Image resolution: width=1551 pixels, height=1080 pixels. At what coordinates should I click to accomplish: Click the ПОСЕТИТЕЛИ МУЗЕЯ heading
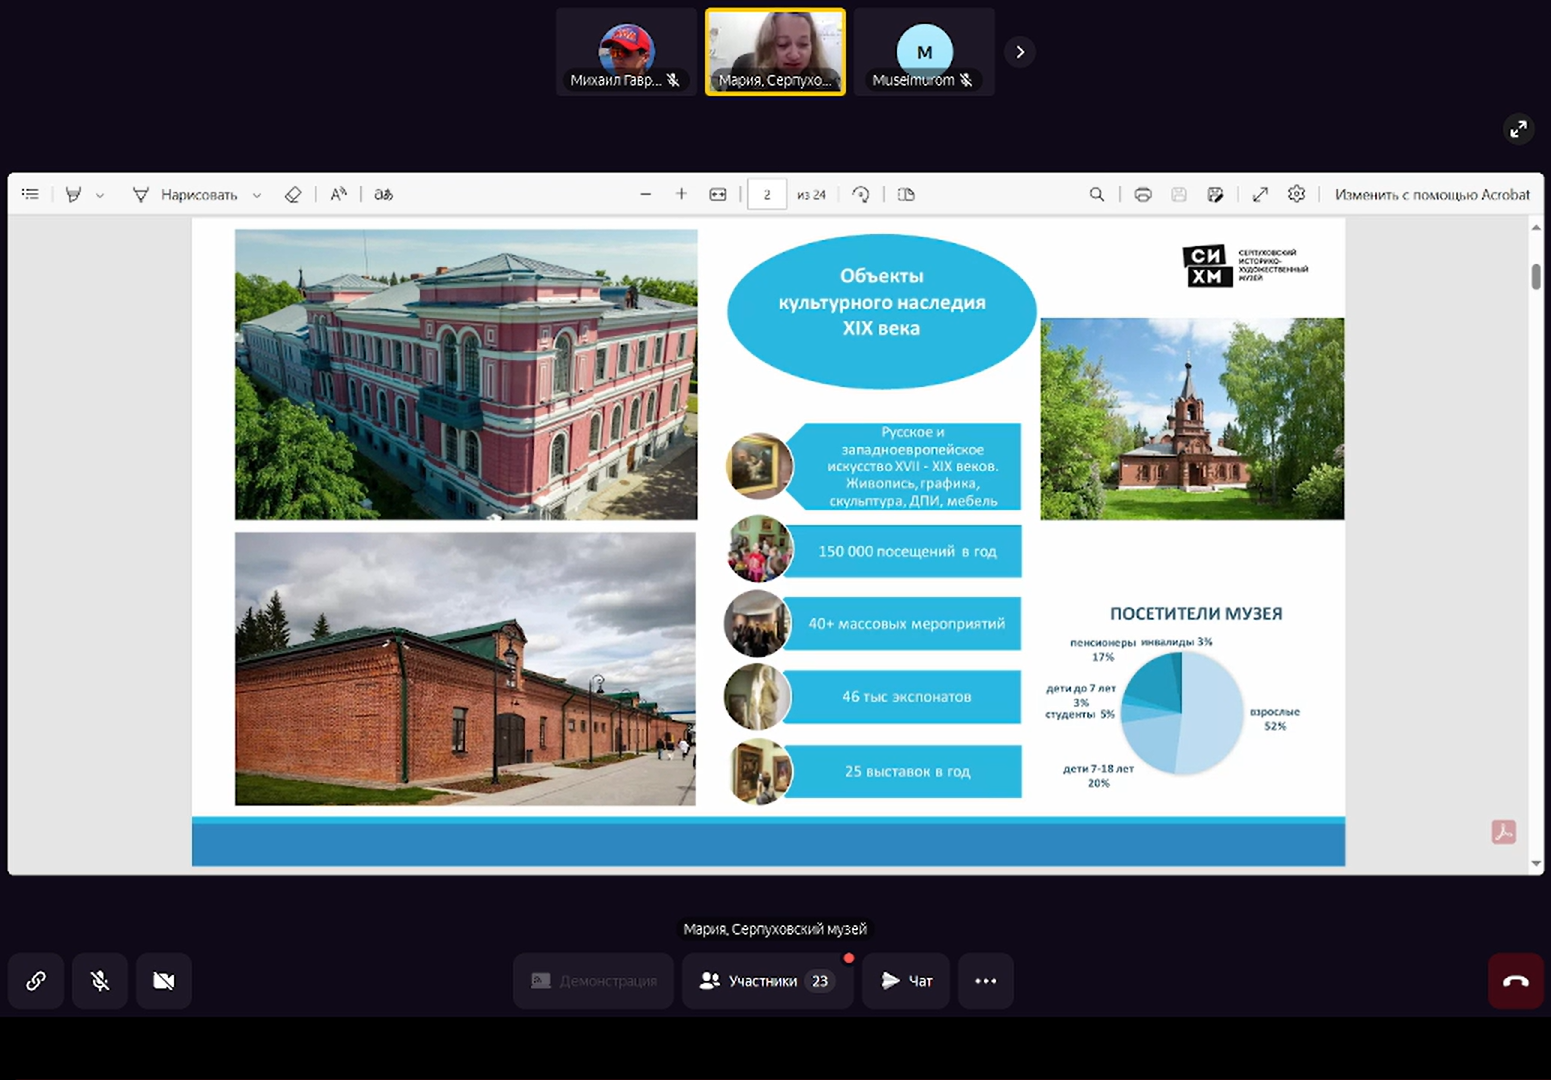(x=1196, y=614)
